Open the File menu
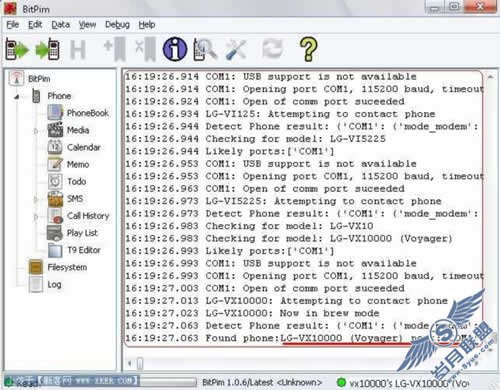Viewport: 500px width, 390px height. (x=13, y=25)
